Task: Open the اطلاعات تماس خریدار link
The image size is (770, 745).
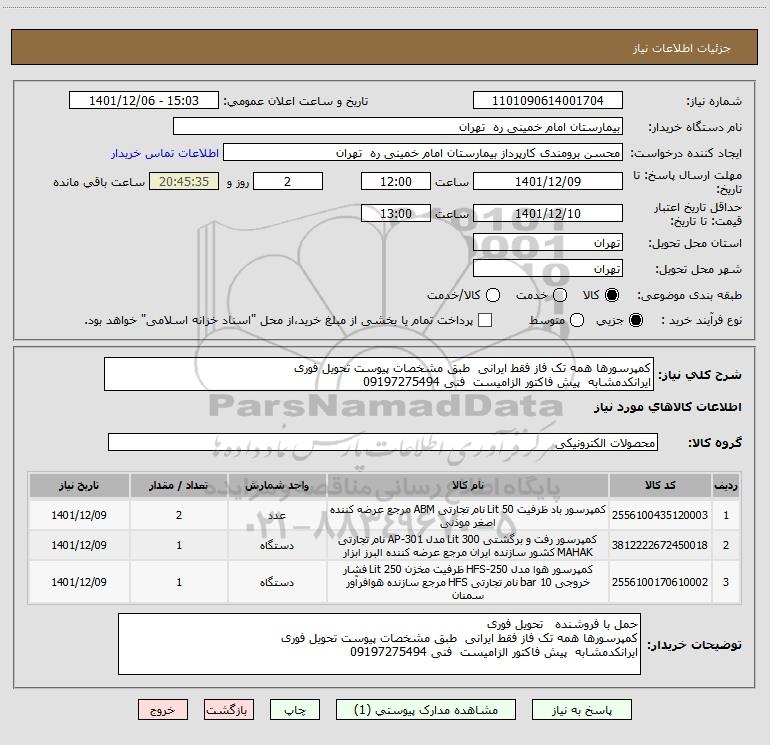Action: tap(165, 153)
